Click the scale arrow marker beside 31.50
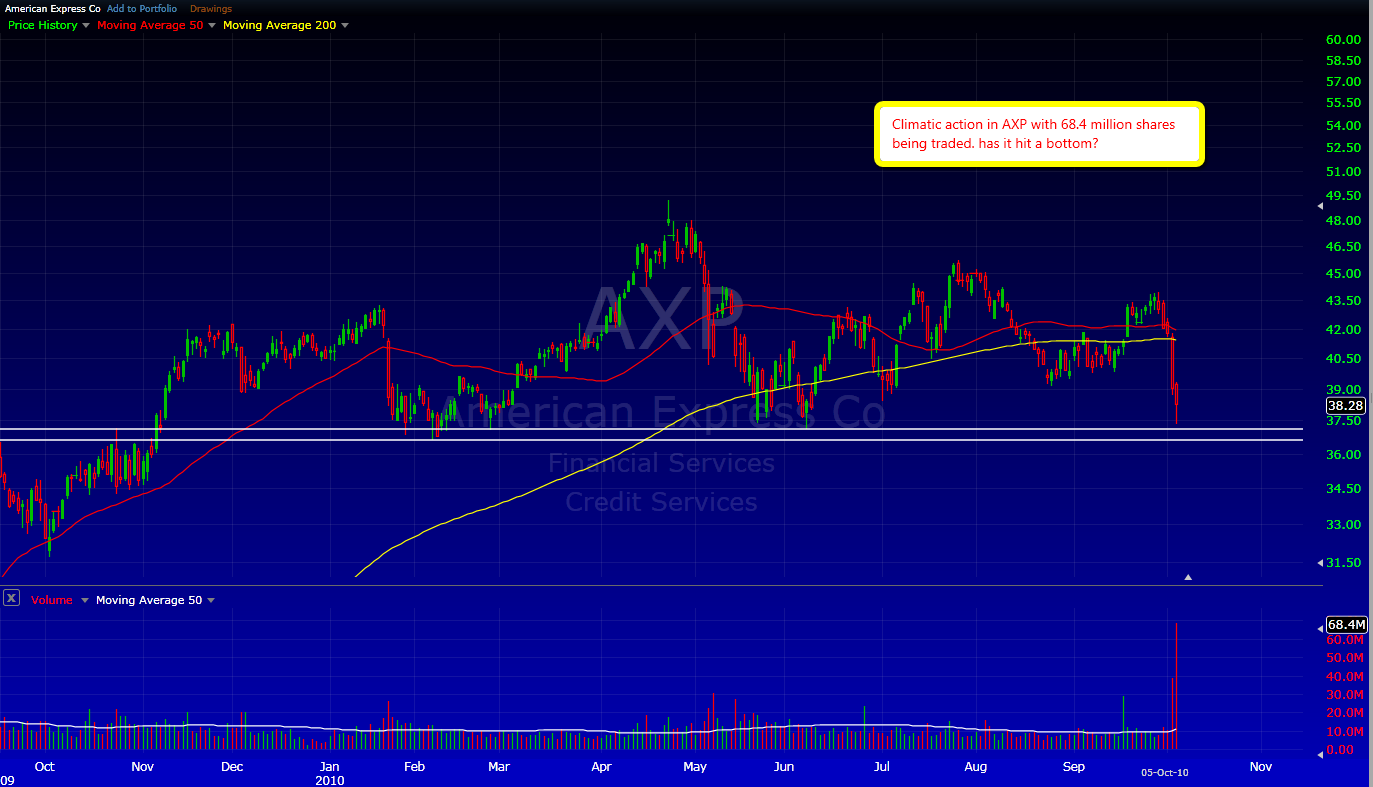 point(1320,562)
